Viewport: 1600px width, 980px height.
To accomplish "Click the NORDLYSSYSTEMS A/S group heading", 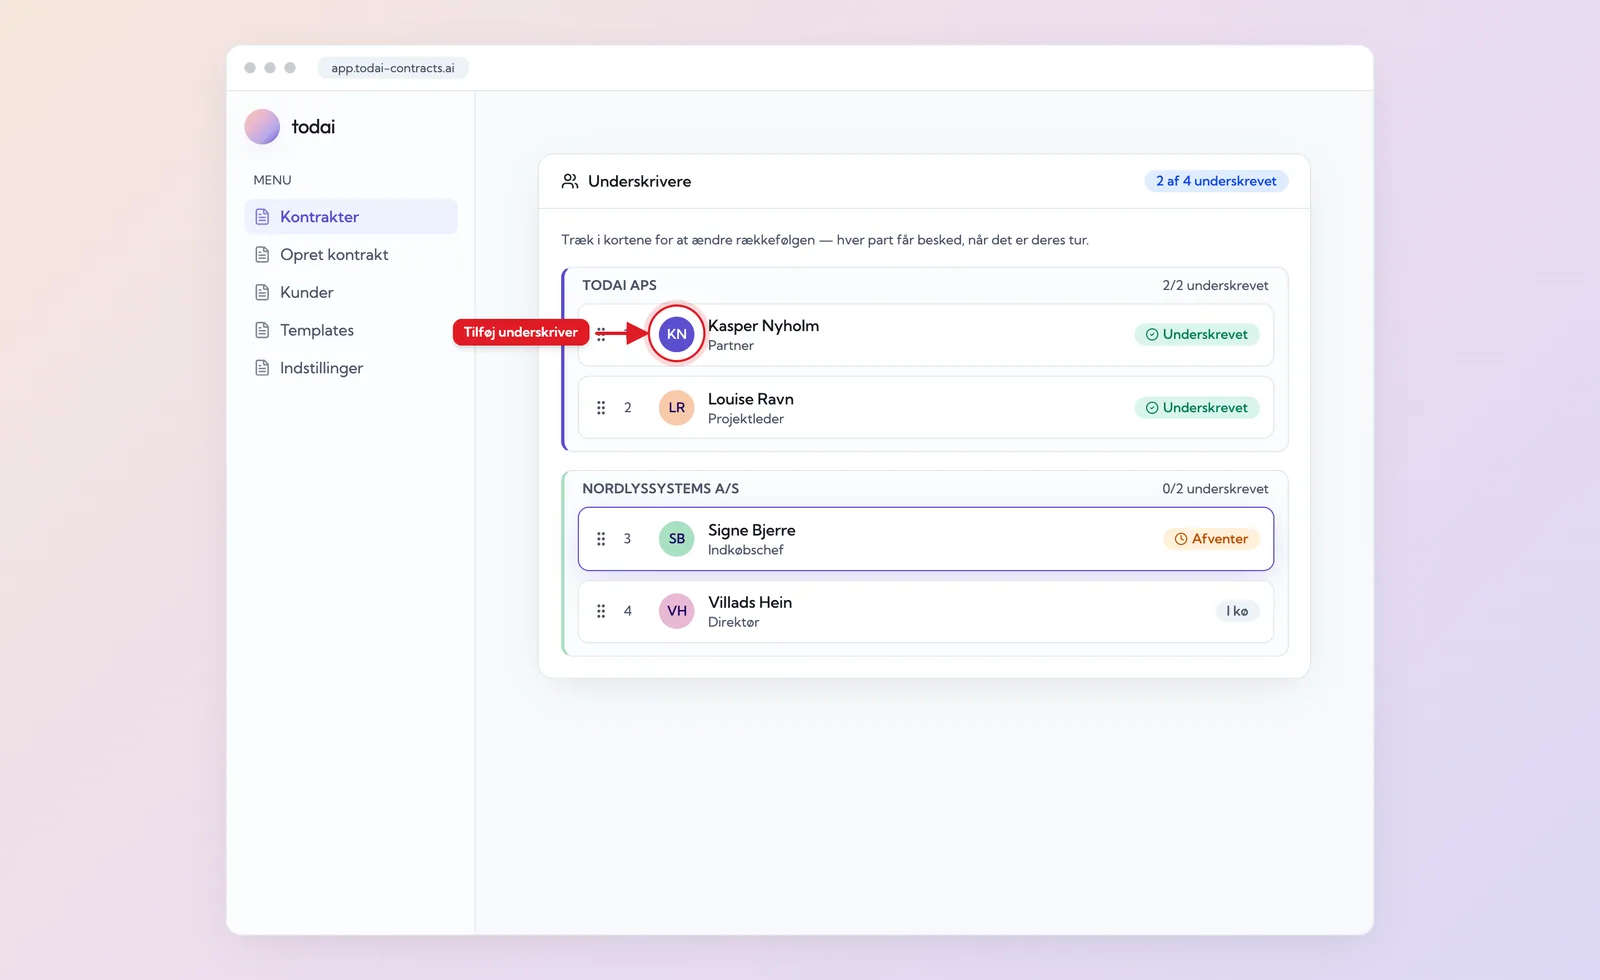I will pyautogui.click(x=661, y=489).
